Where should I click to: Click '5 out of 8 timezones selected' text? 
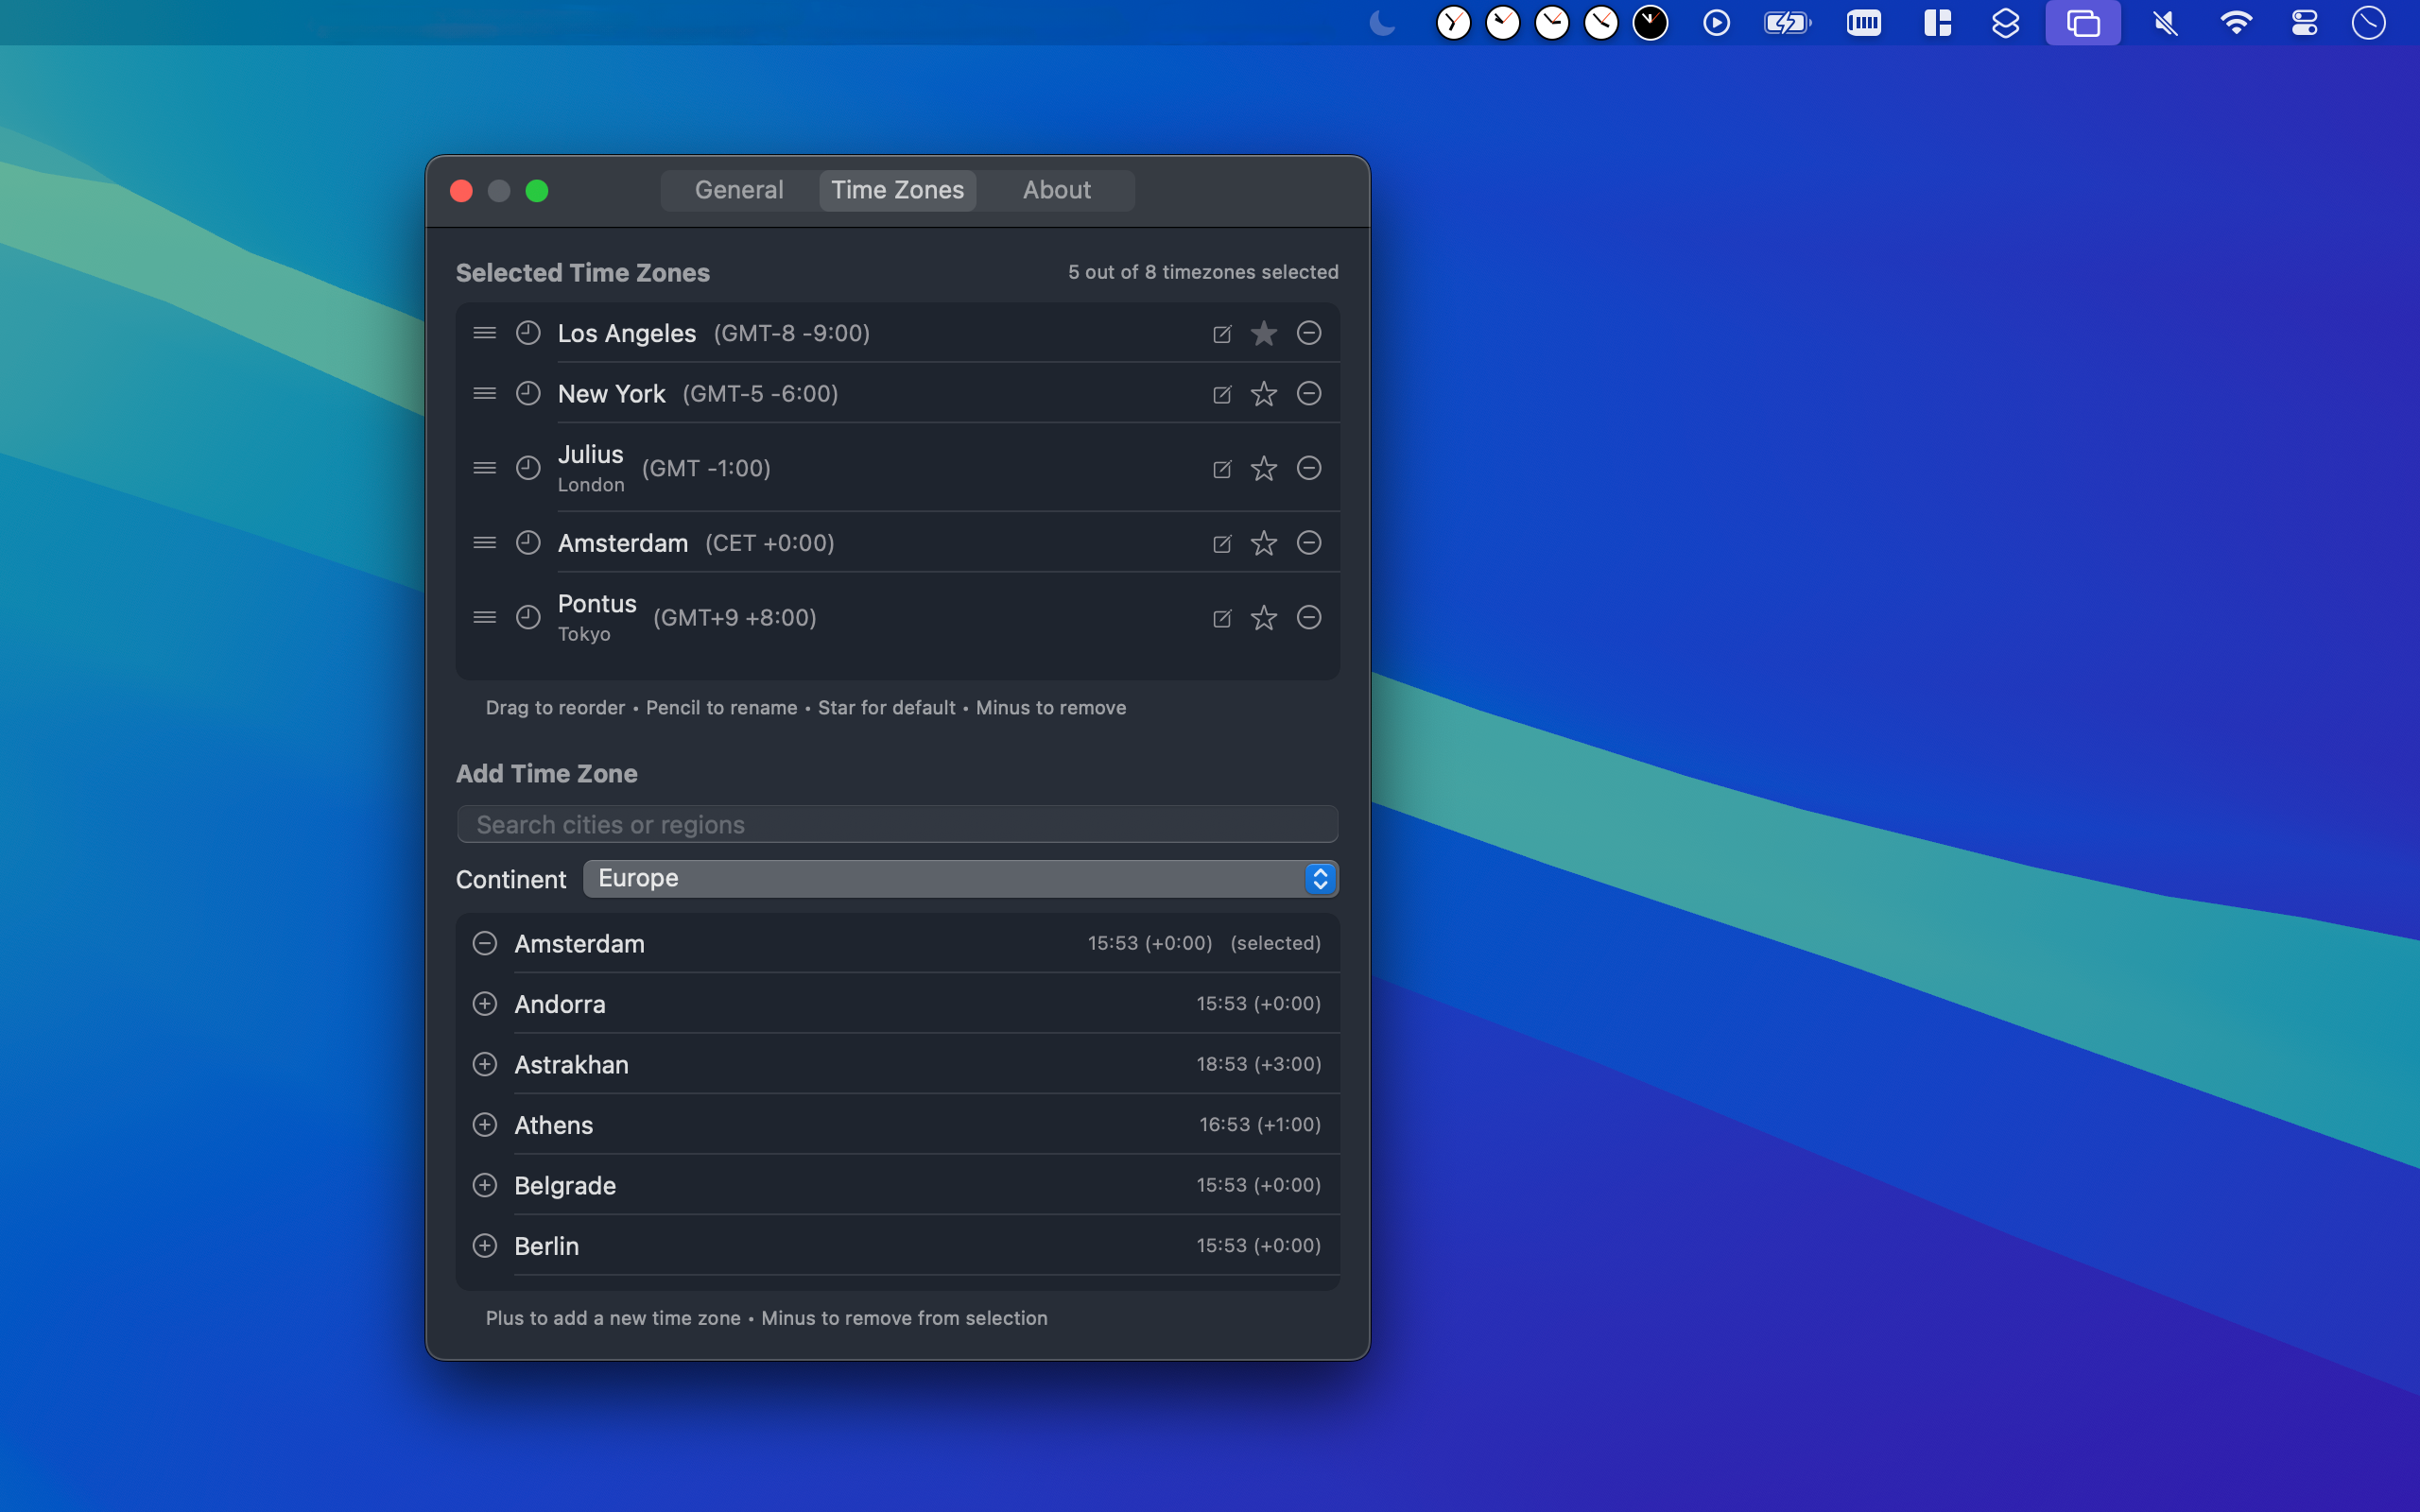coord(1203,272)
